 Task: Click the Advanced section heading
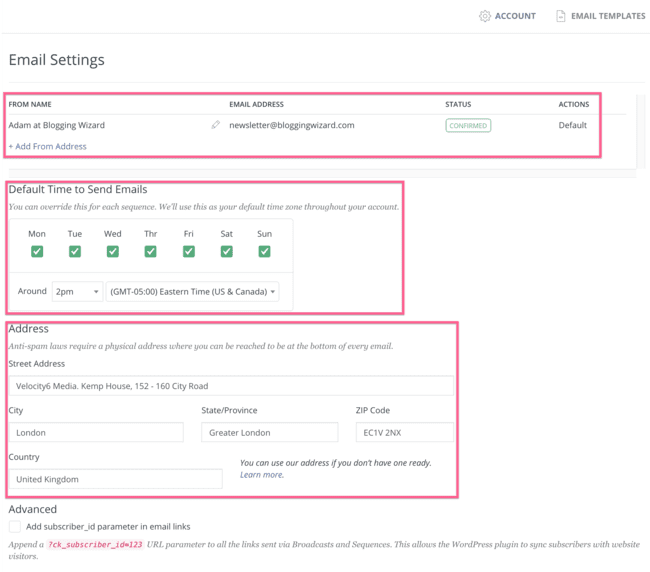coord(33,509)
